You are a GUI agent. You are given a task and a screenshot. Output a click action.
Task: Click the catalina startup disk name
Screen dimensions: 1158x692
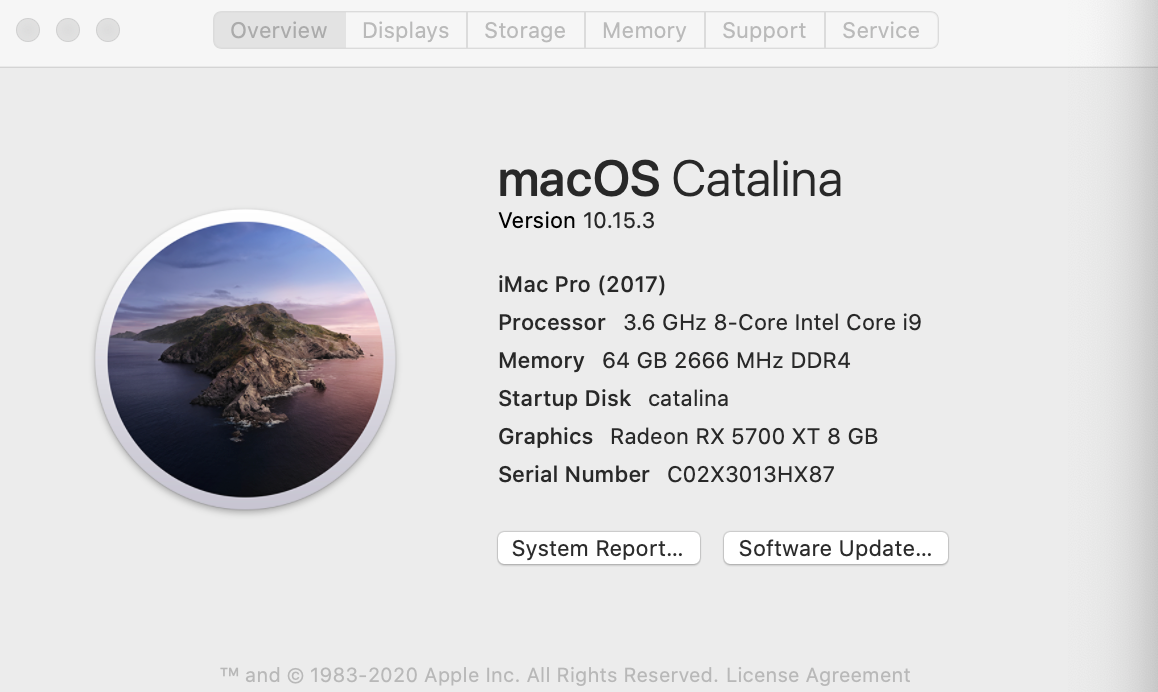point(688,399)
